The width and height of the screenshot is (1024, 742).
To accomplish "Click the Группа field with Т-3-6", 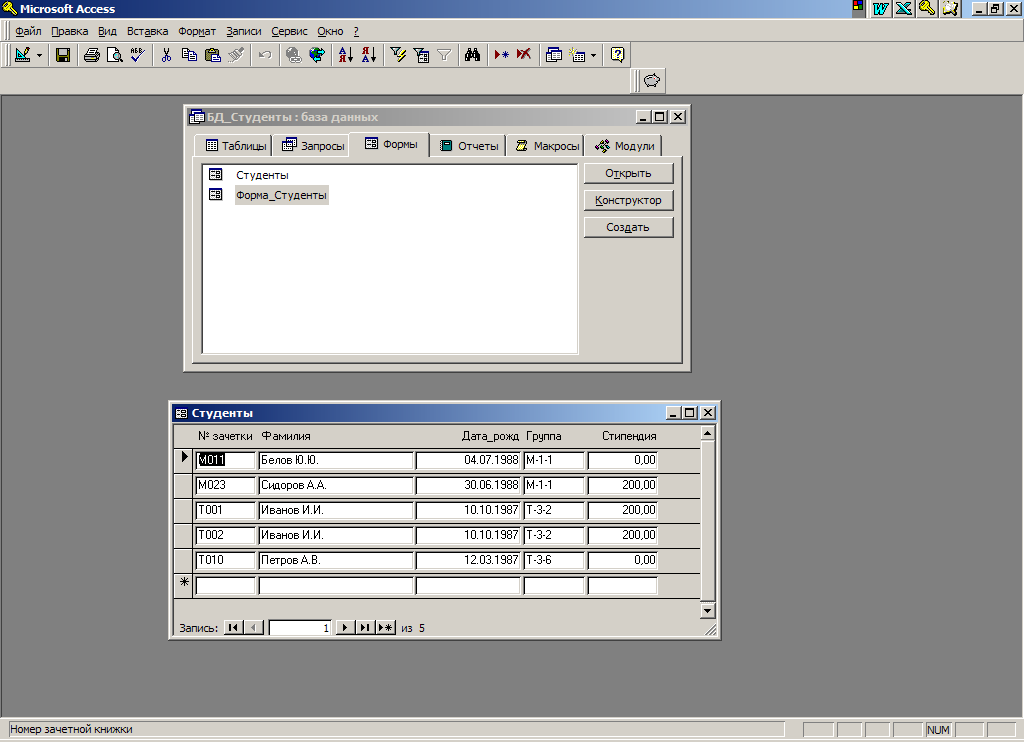I will coord(554,560).
